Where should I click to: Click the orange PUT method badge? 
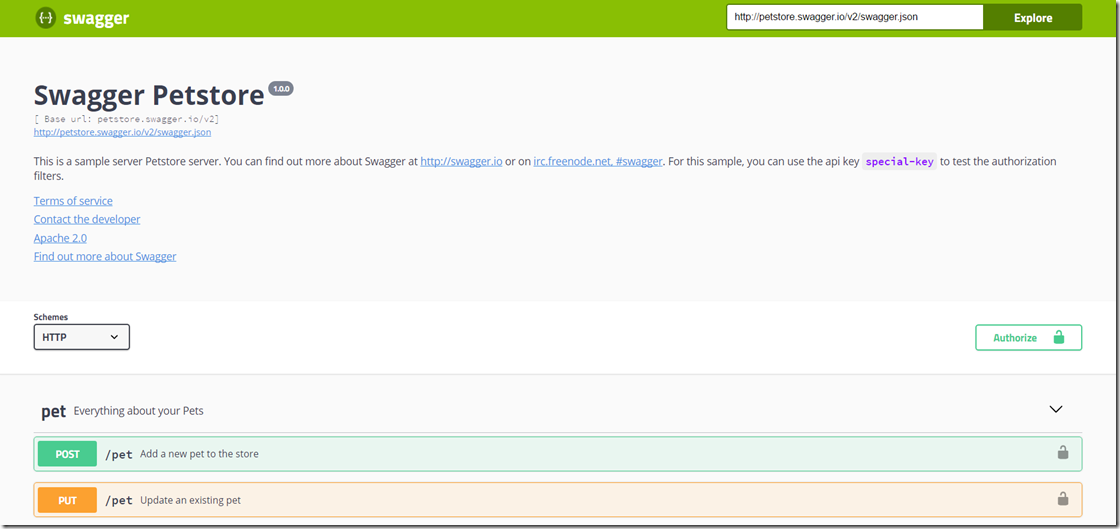[x=67, y=500]
